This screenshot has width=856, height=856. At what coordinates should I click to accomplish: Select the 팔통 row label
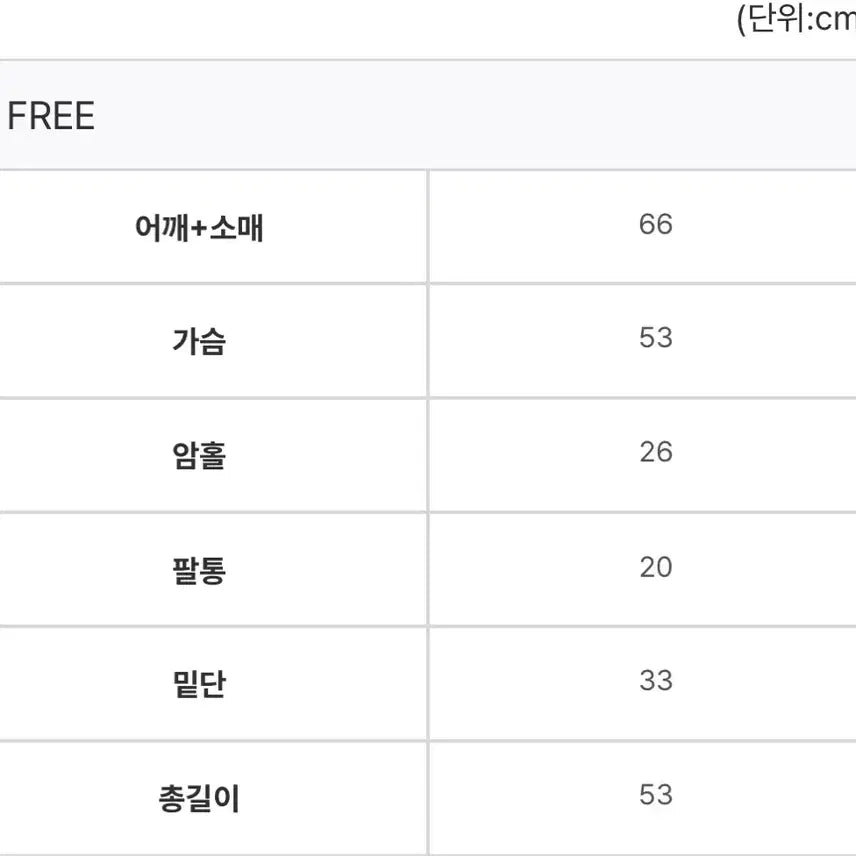200,571
